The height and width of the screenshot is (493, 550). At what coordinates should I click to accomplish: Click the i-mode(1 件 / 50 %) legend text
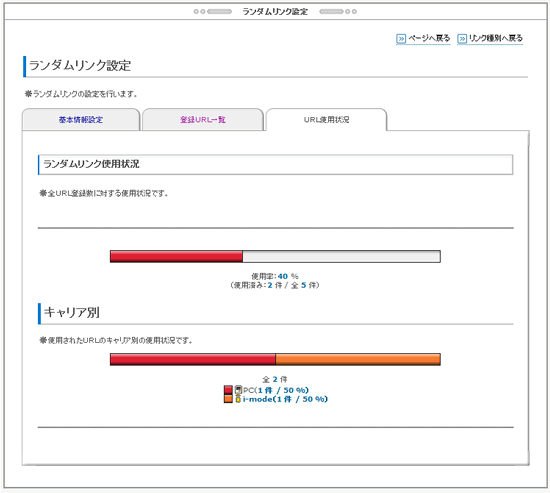coord(285,399)
